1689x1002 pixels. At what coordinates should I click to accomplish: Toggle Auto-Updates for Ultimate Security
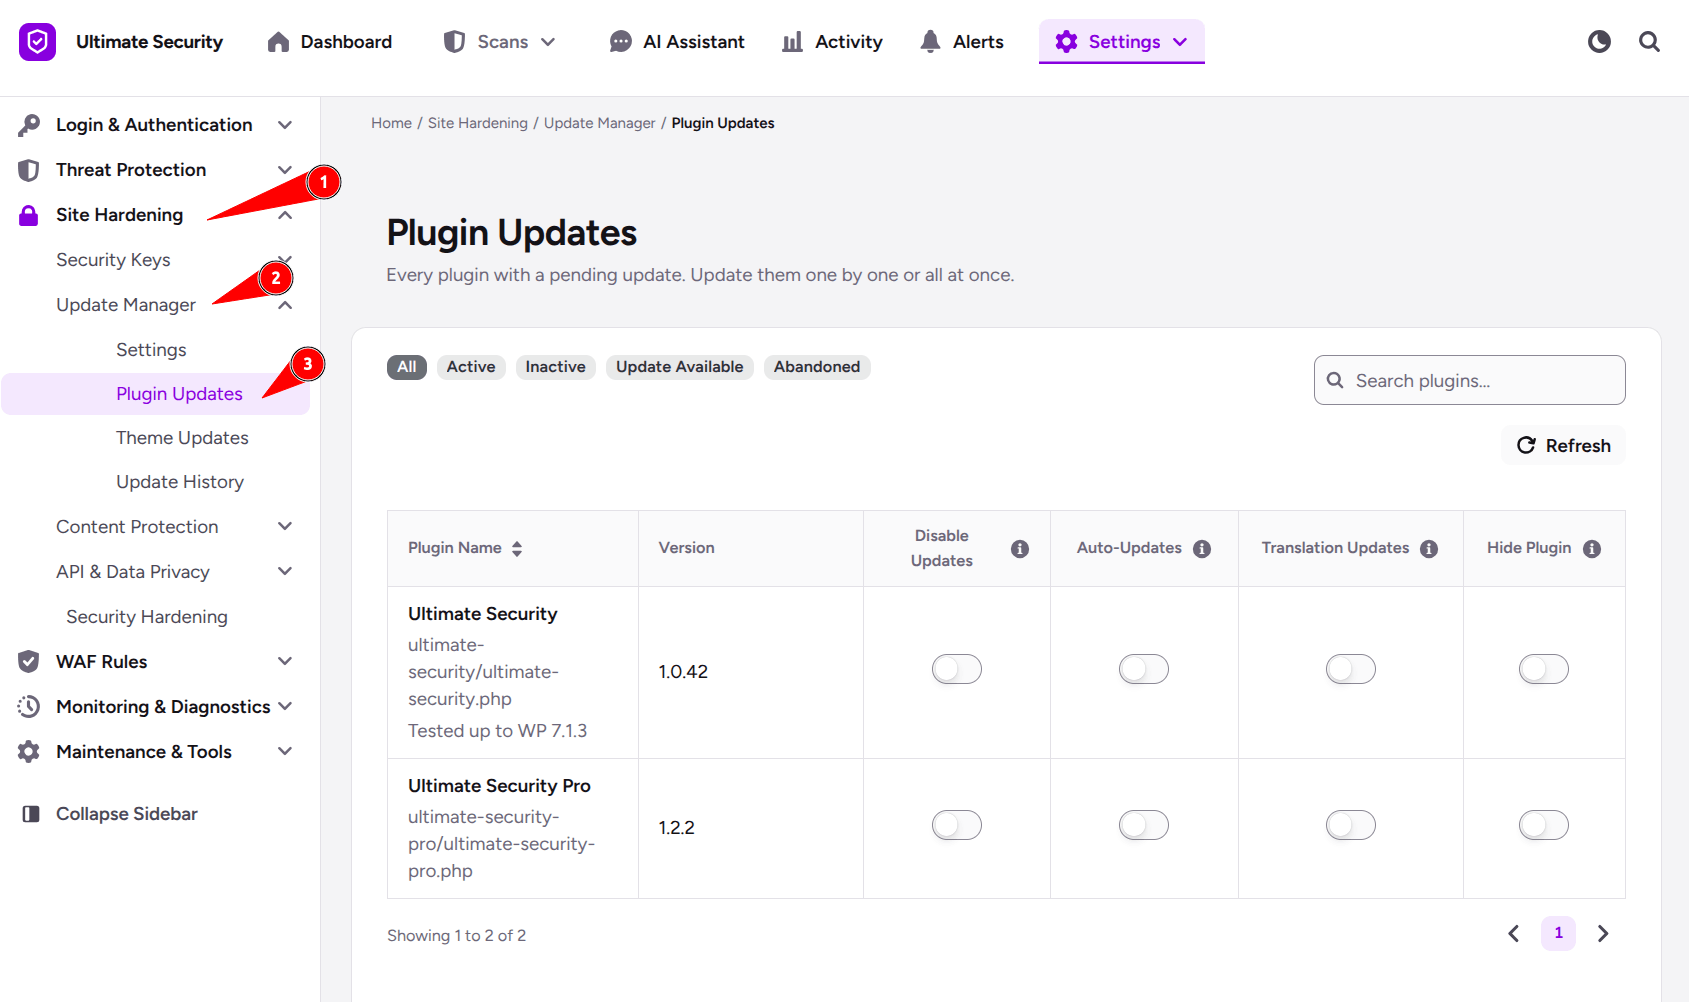pyautogui.click(x=1144, y=669)
